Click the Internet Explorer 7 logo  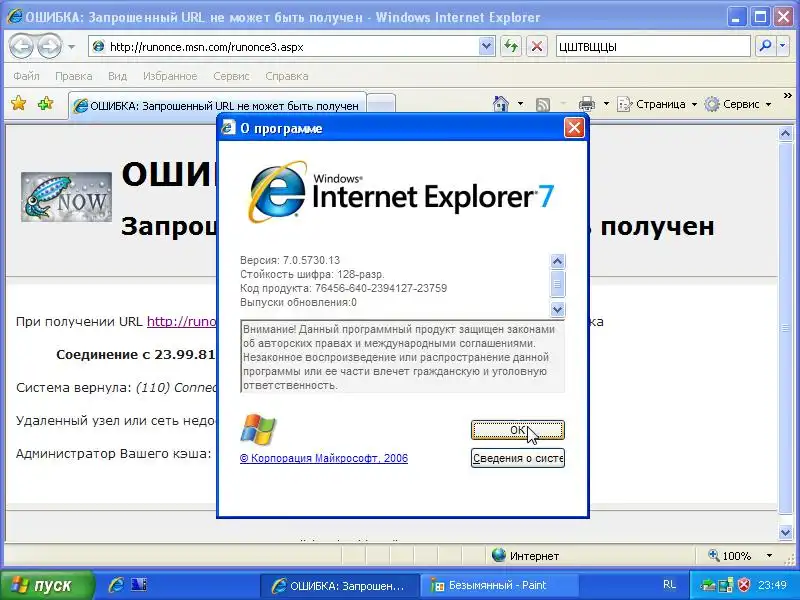401,193
